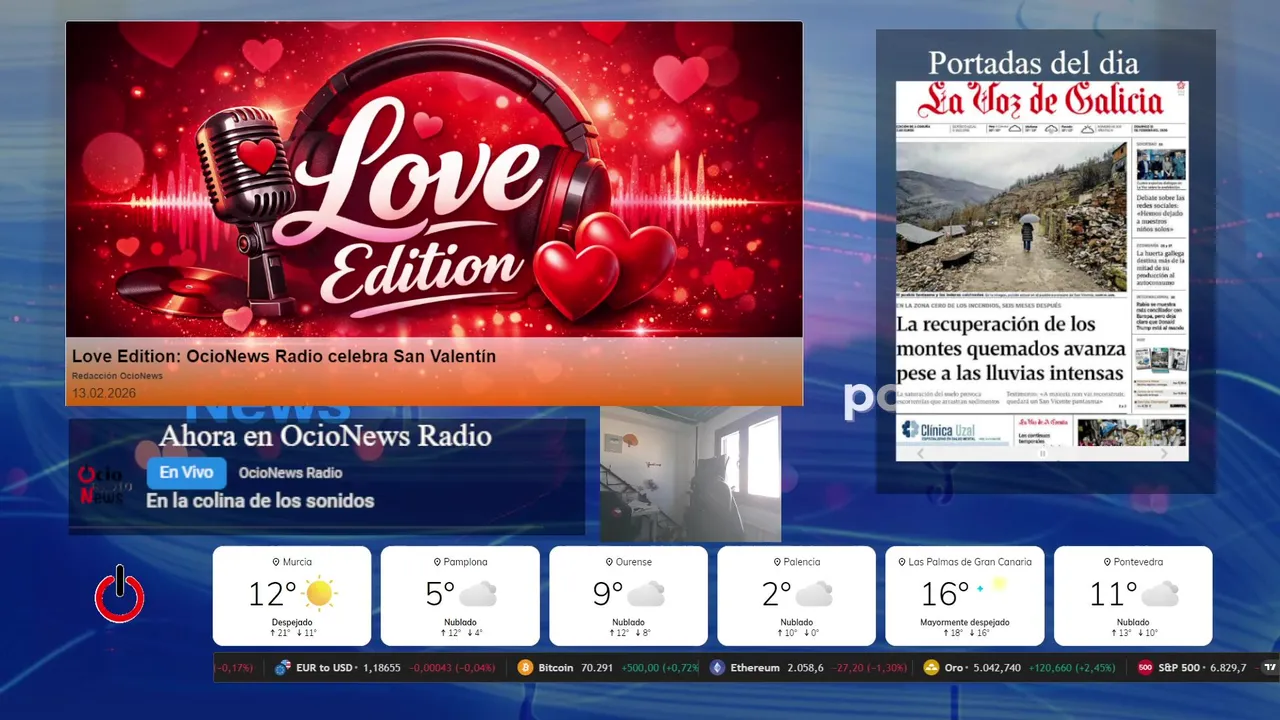This screenshot has width=1280, height=720.
Task: Click the orange Bitcoin icon in the ticker
Action: (x=525, y=667)
